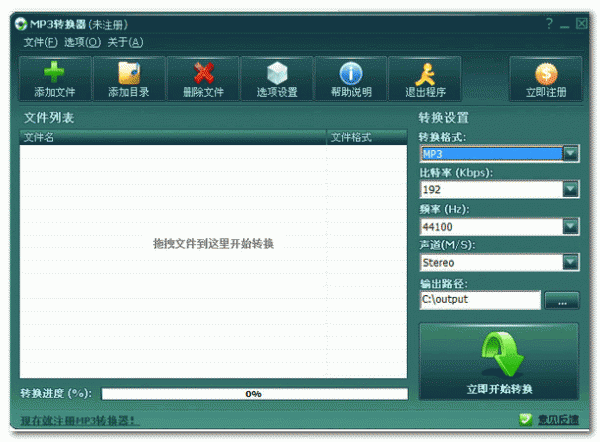This screenshot has height=442, width=600.
Task: Open 帮助说明 info icon
Action: pyautogui.click(x=351, y=73)
